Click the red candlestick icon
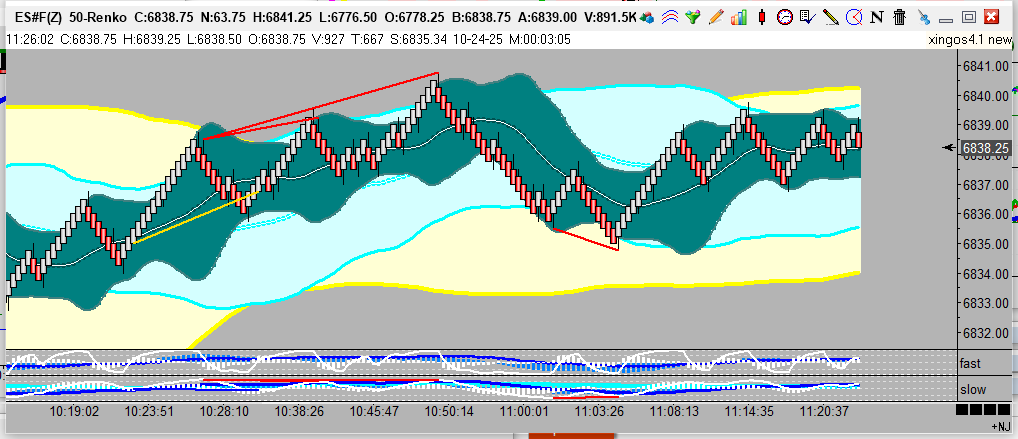Viewport: 1018px width, 439px height. [761, 17]
